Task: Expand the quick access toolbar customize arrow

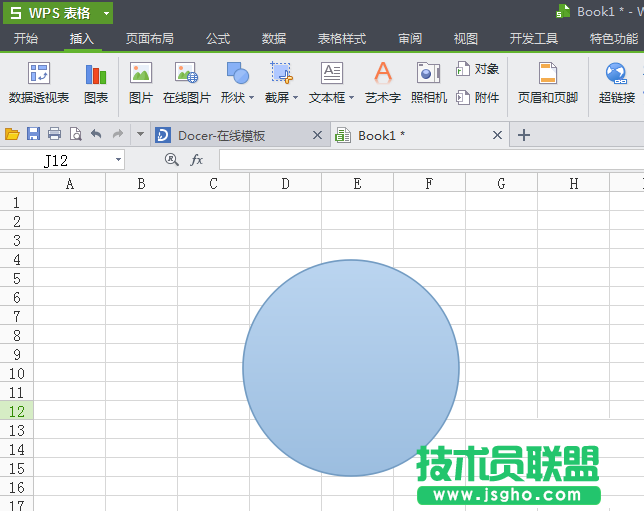Action: pos(140,134)
